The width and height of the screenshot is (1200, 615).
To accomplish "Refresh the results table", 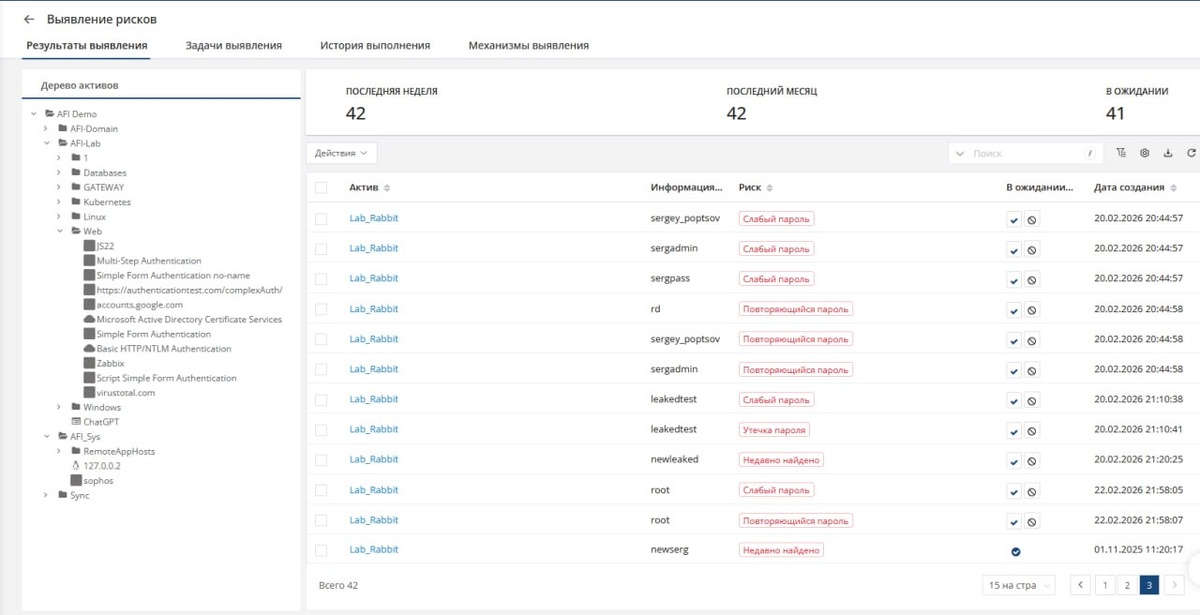I will [x=1191, y=153].
